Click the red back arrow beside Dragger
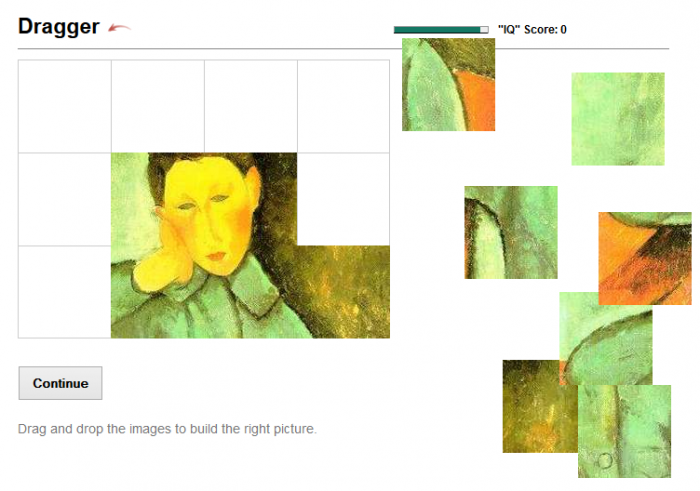 coord(119,28)
